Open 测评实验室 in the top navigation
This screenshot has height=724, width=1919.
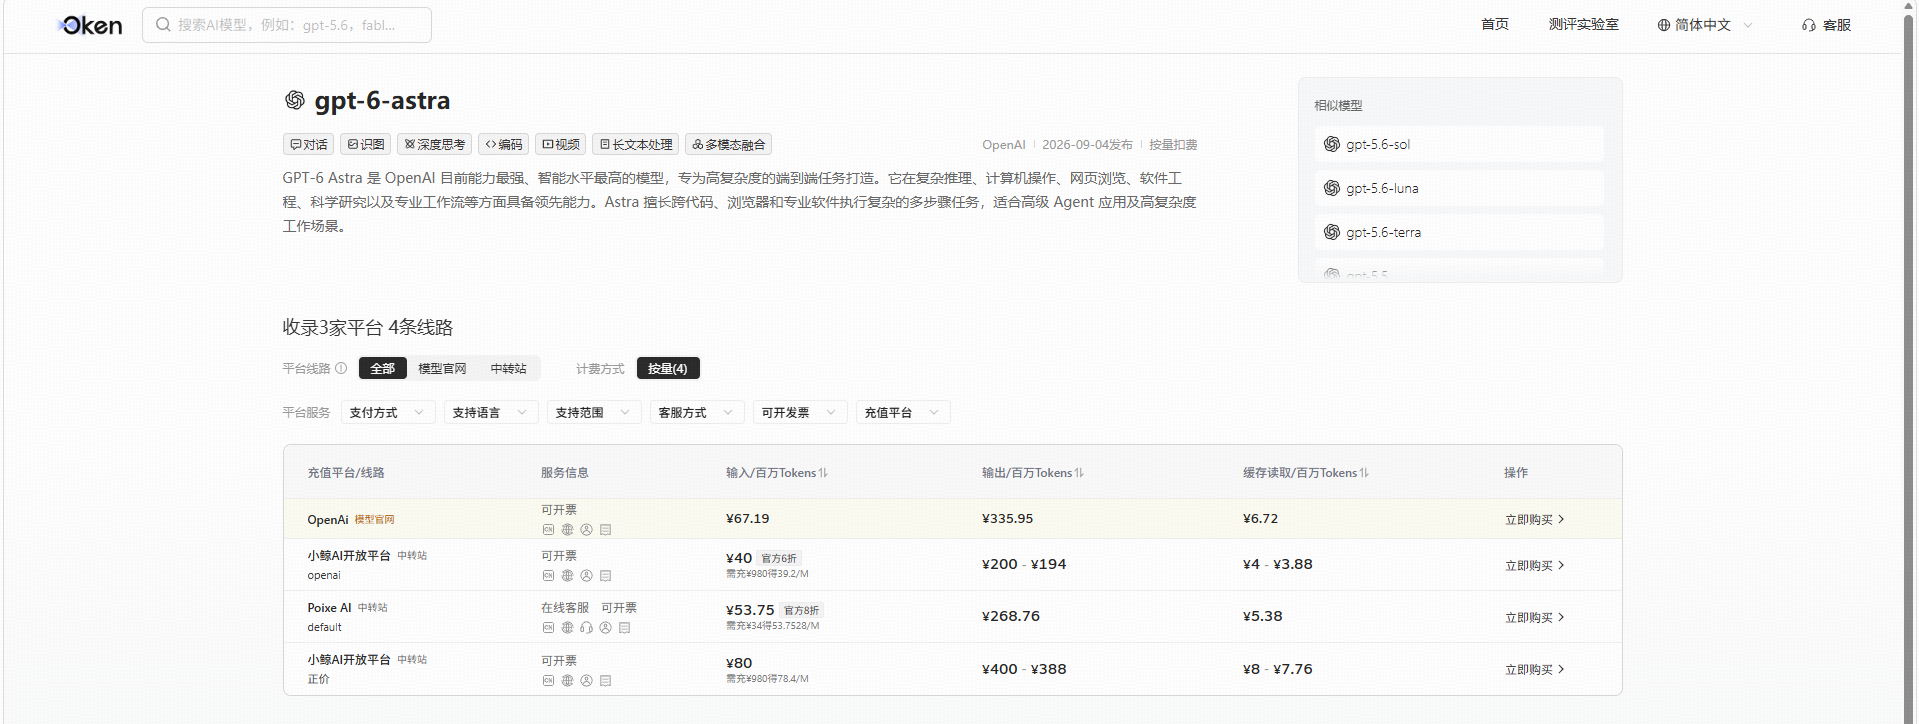pyautogui.click(x=1584, y=24)
